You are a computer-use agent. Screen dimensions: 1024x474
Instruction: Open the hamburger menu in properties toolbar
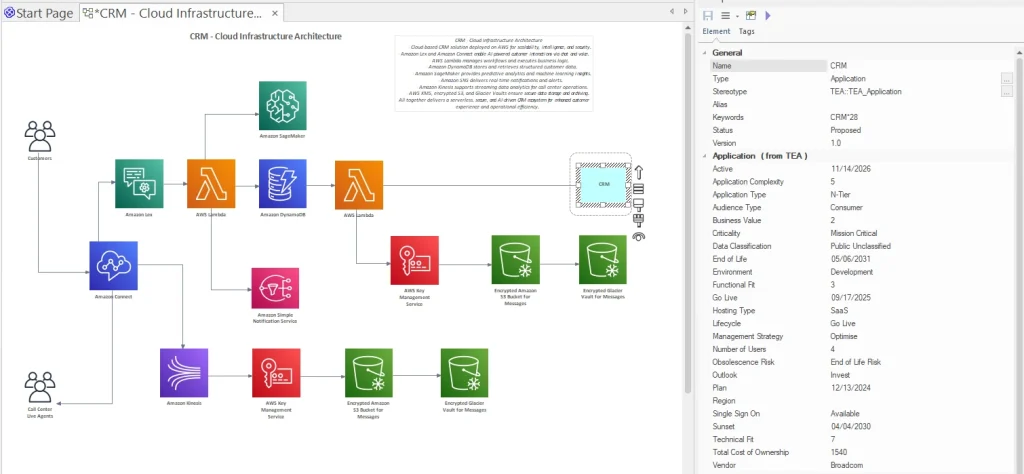(726, 15)
